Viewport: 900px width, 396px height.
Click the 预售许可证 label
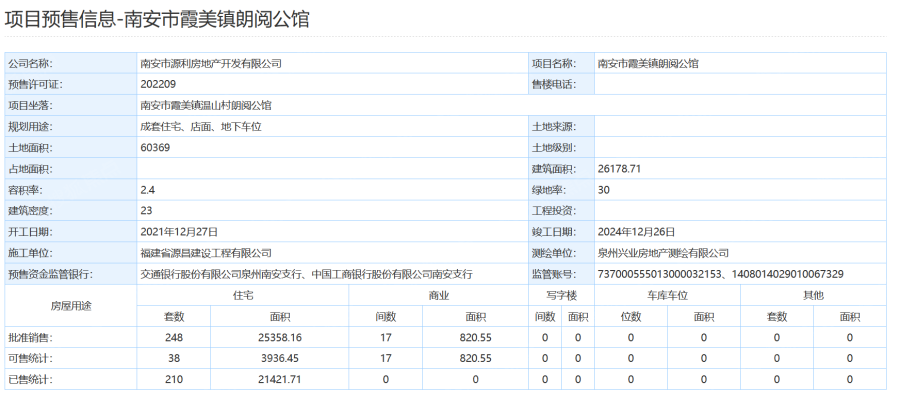tap(35, 84)
